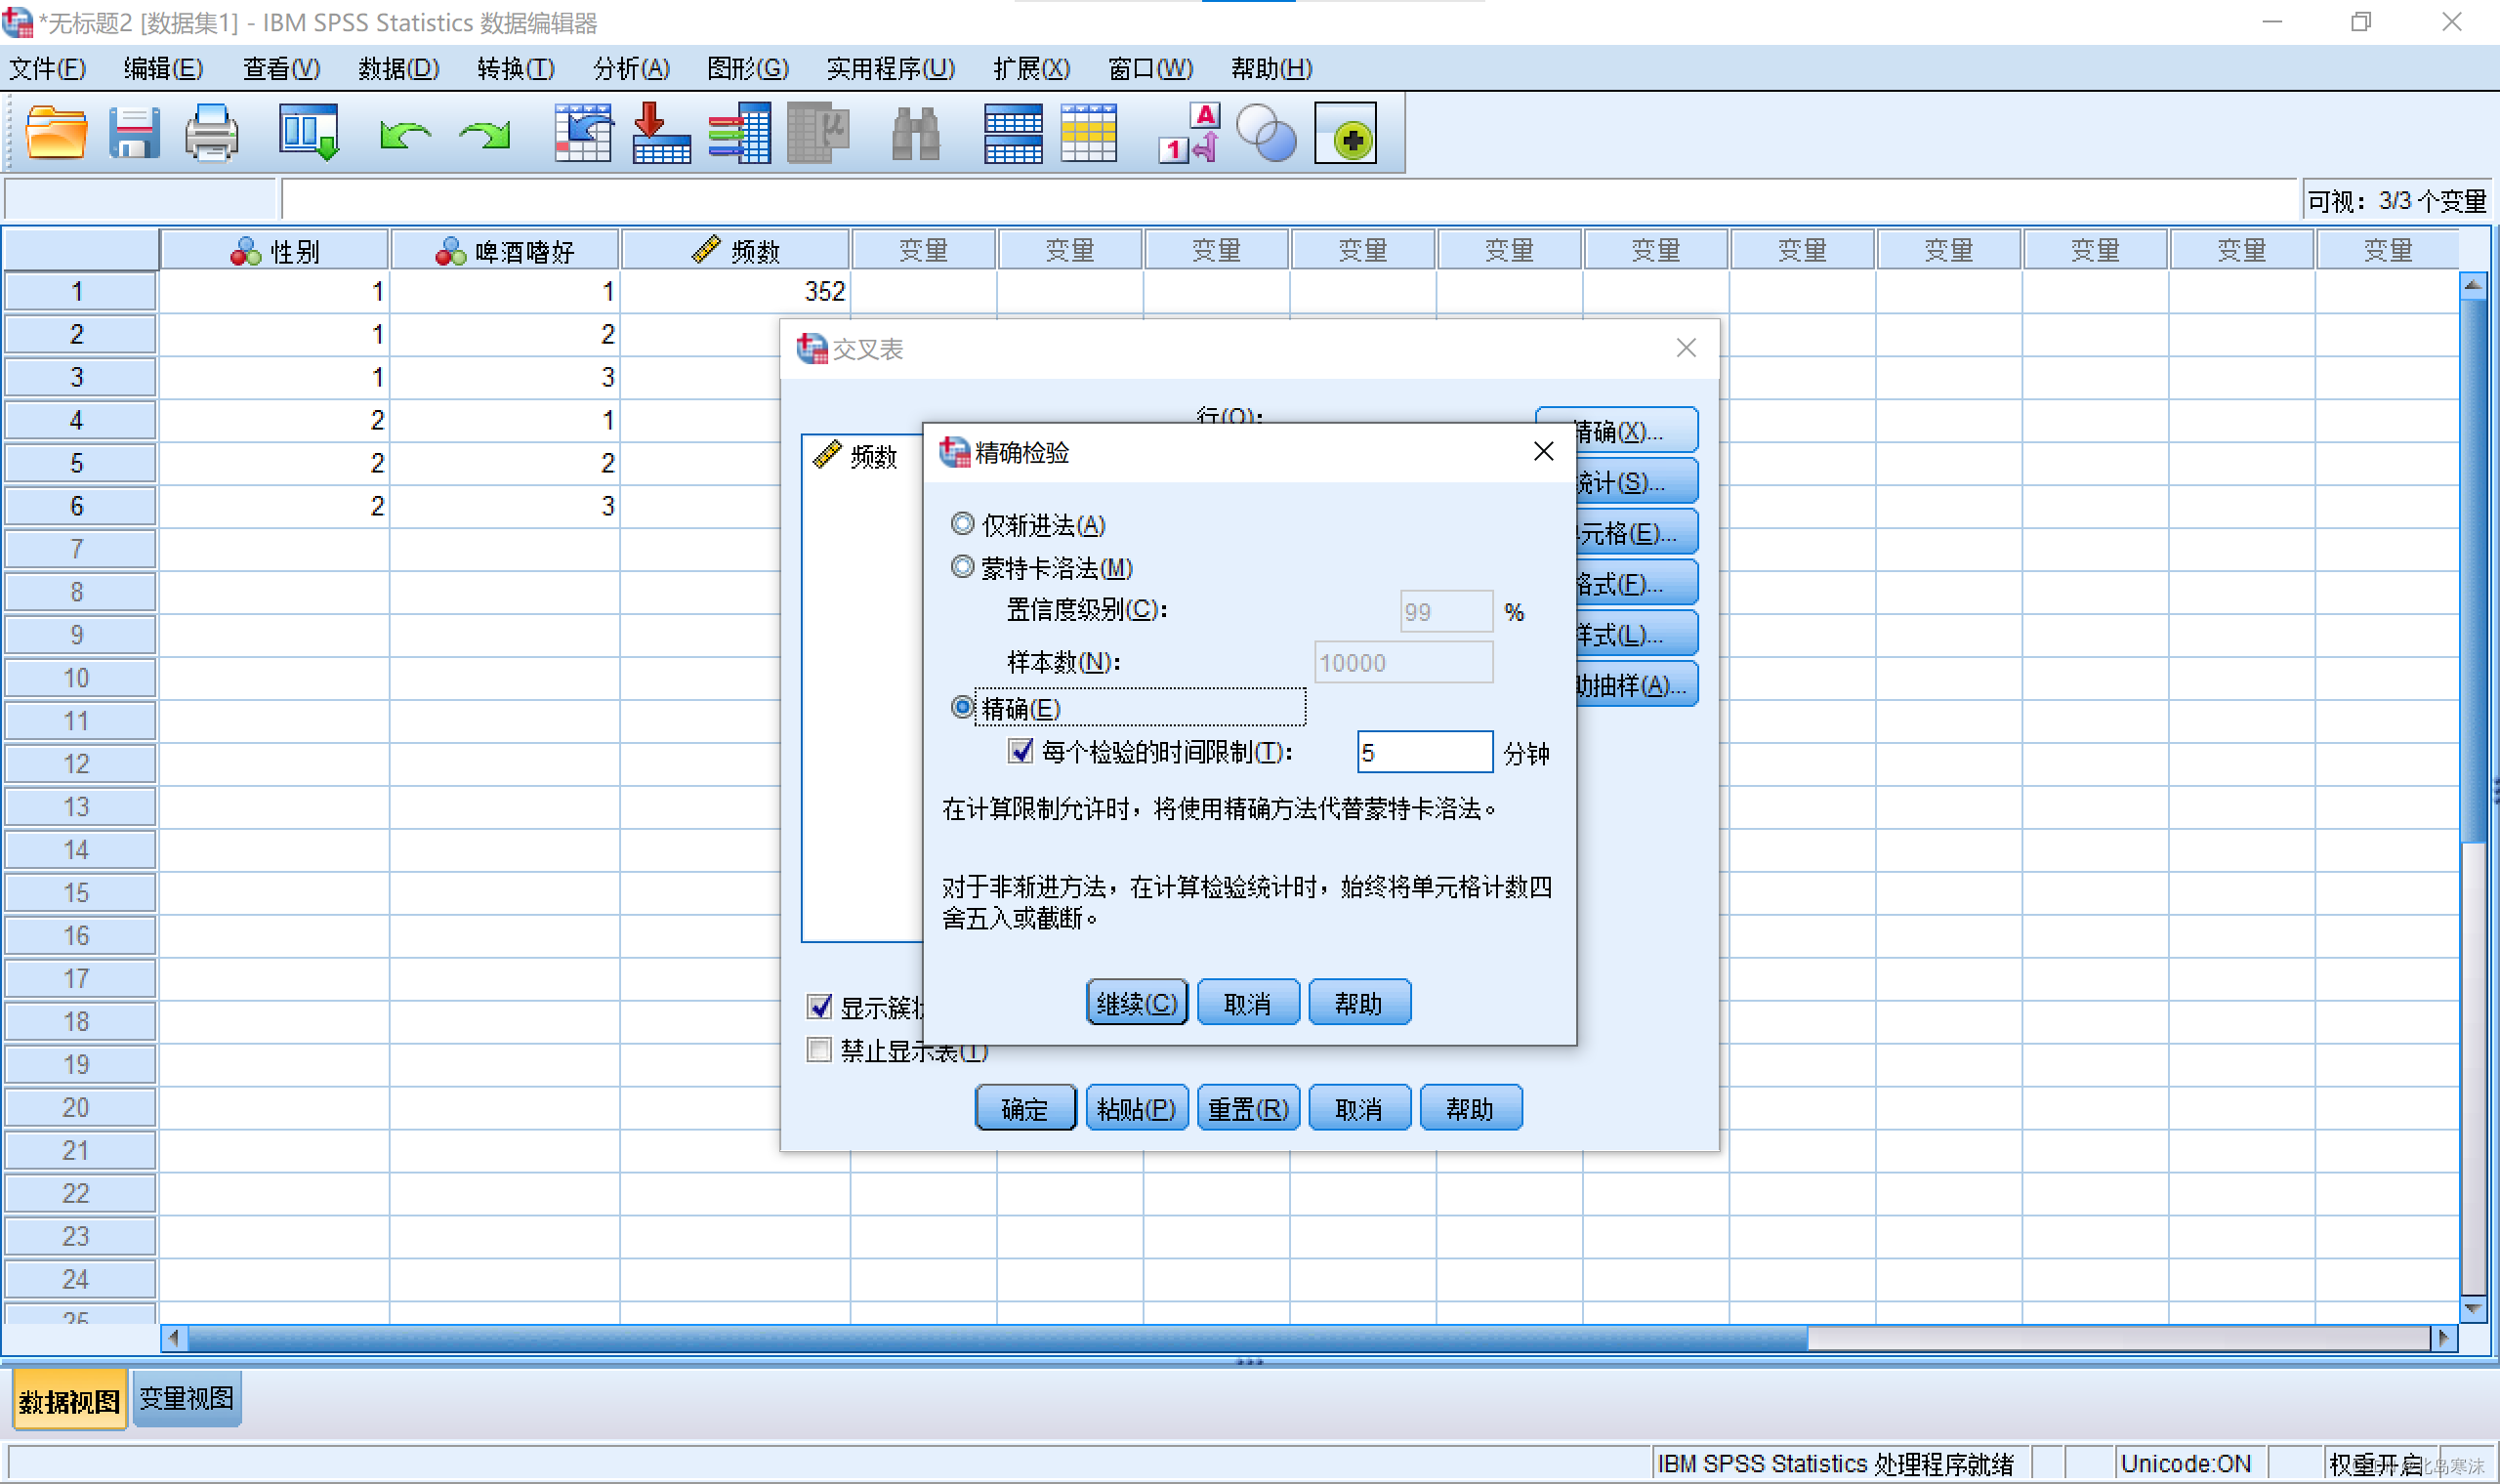Open the 分析 (Analyze) menu

(631, 68)
